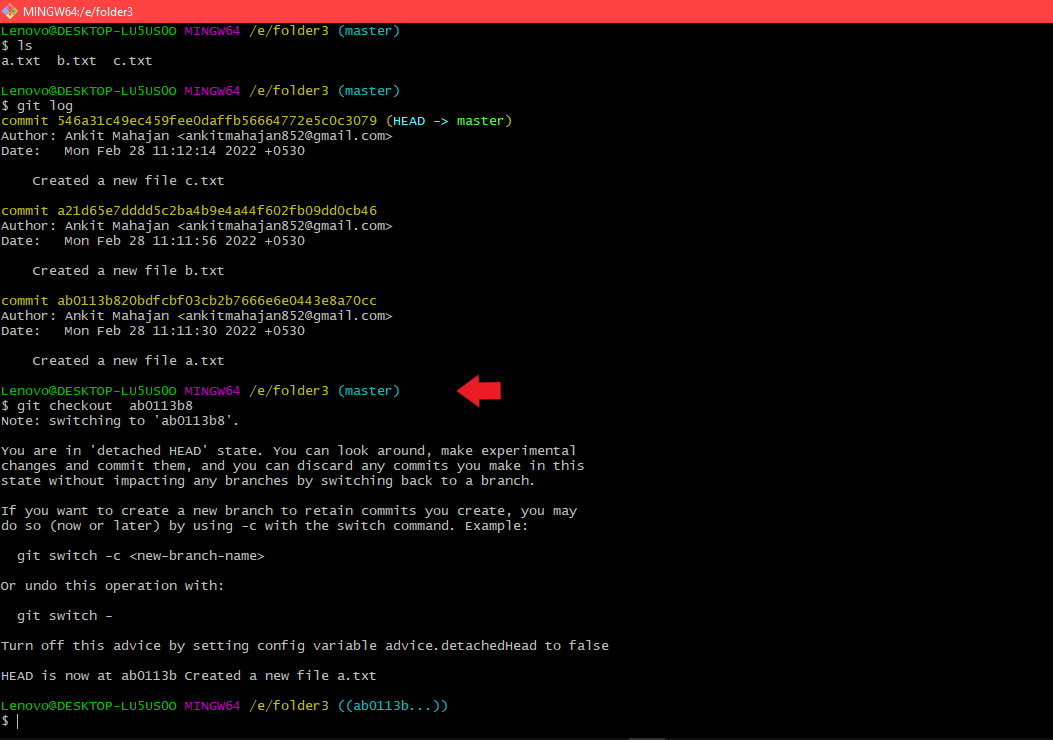Click the 'HEAD is now at ab0113b' line
The image size is (1053, 740).
(x=188, y=676)
